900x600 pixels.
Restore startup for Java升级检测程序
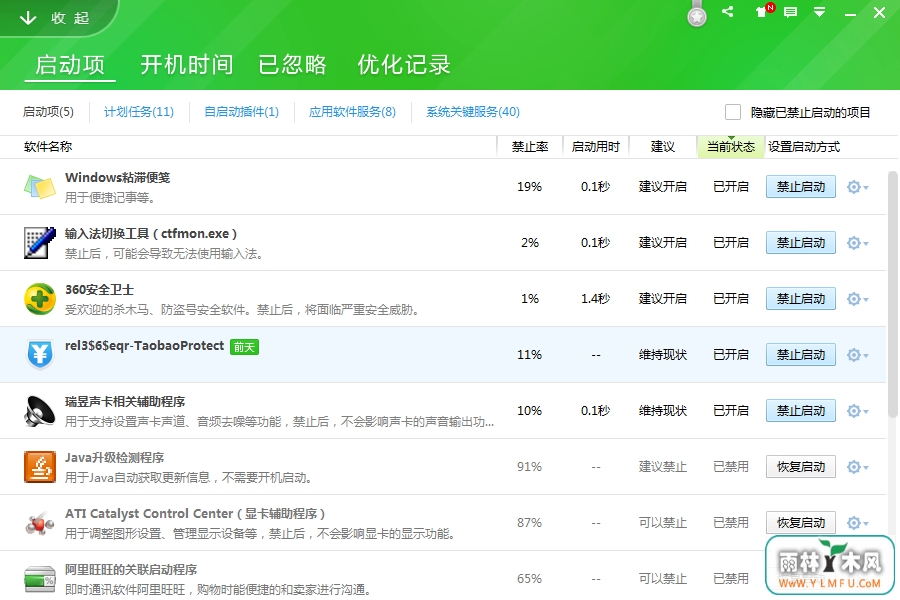pos(801,467)
